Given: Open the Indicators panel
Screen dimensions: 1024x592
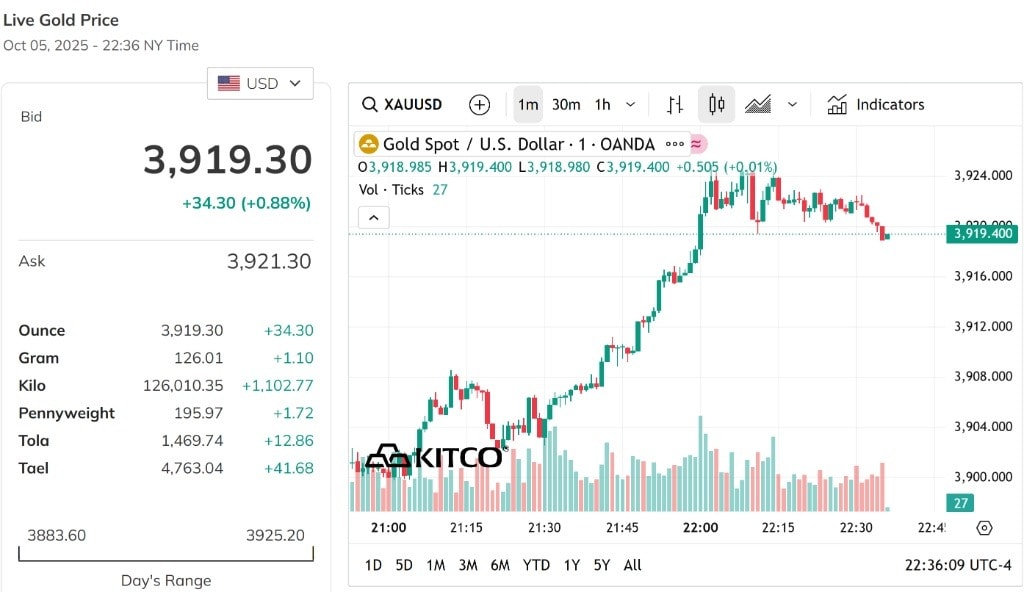Looking at the screenshot, I should [876, 105].
